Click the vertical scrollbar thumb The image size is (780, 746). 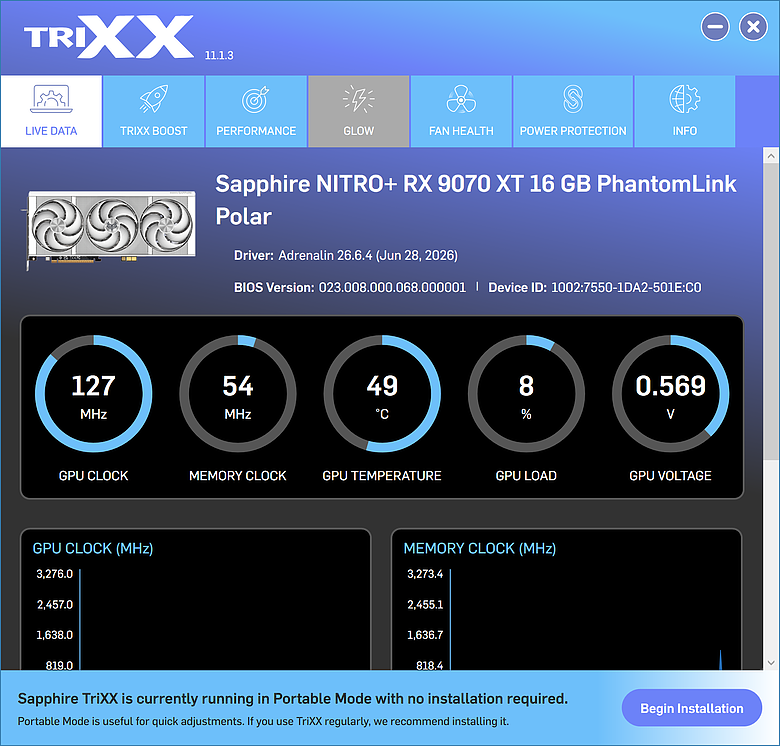pos(771,312)
